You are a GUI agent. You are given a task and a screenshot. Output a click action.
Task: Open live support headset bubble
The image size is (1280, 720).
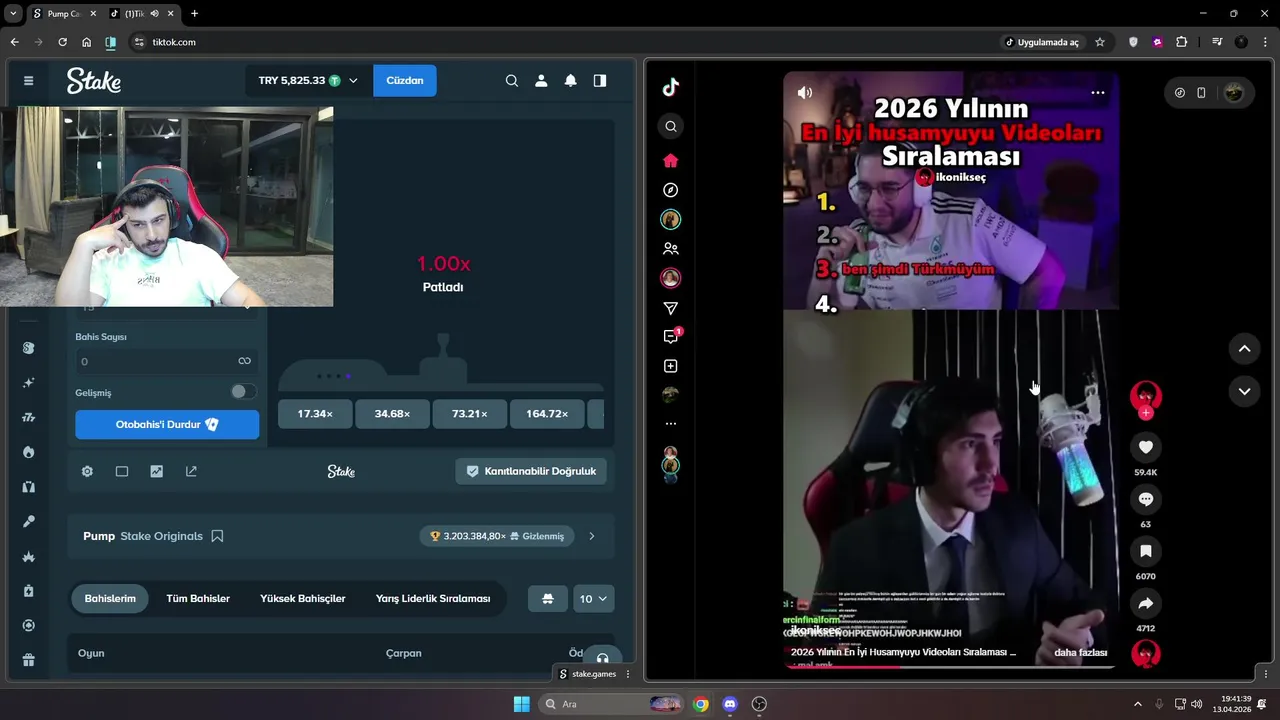point(602,658)
